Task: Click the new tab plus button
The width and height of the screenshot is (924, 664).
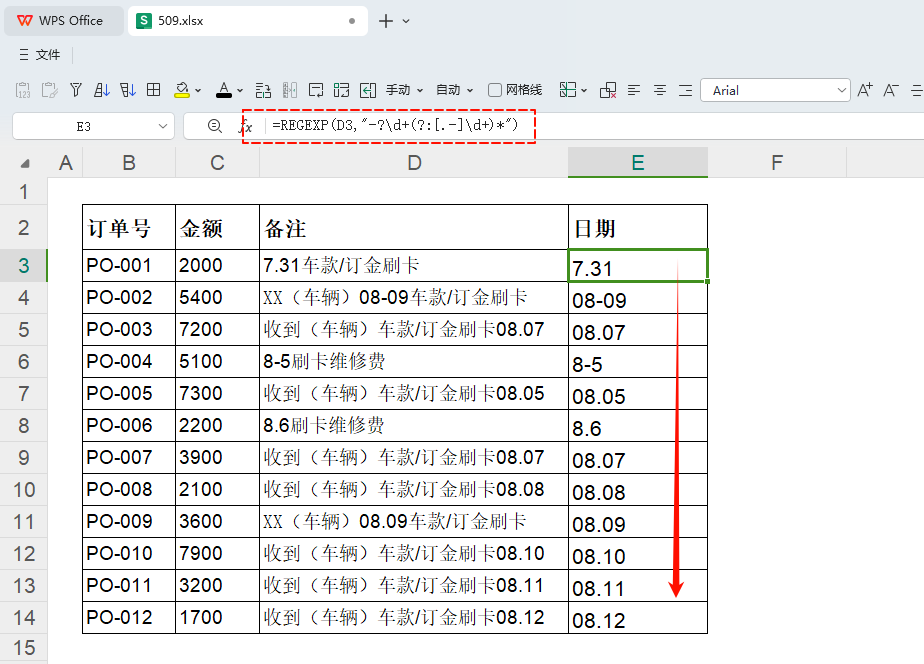Action: [x=385, y=21]
